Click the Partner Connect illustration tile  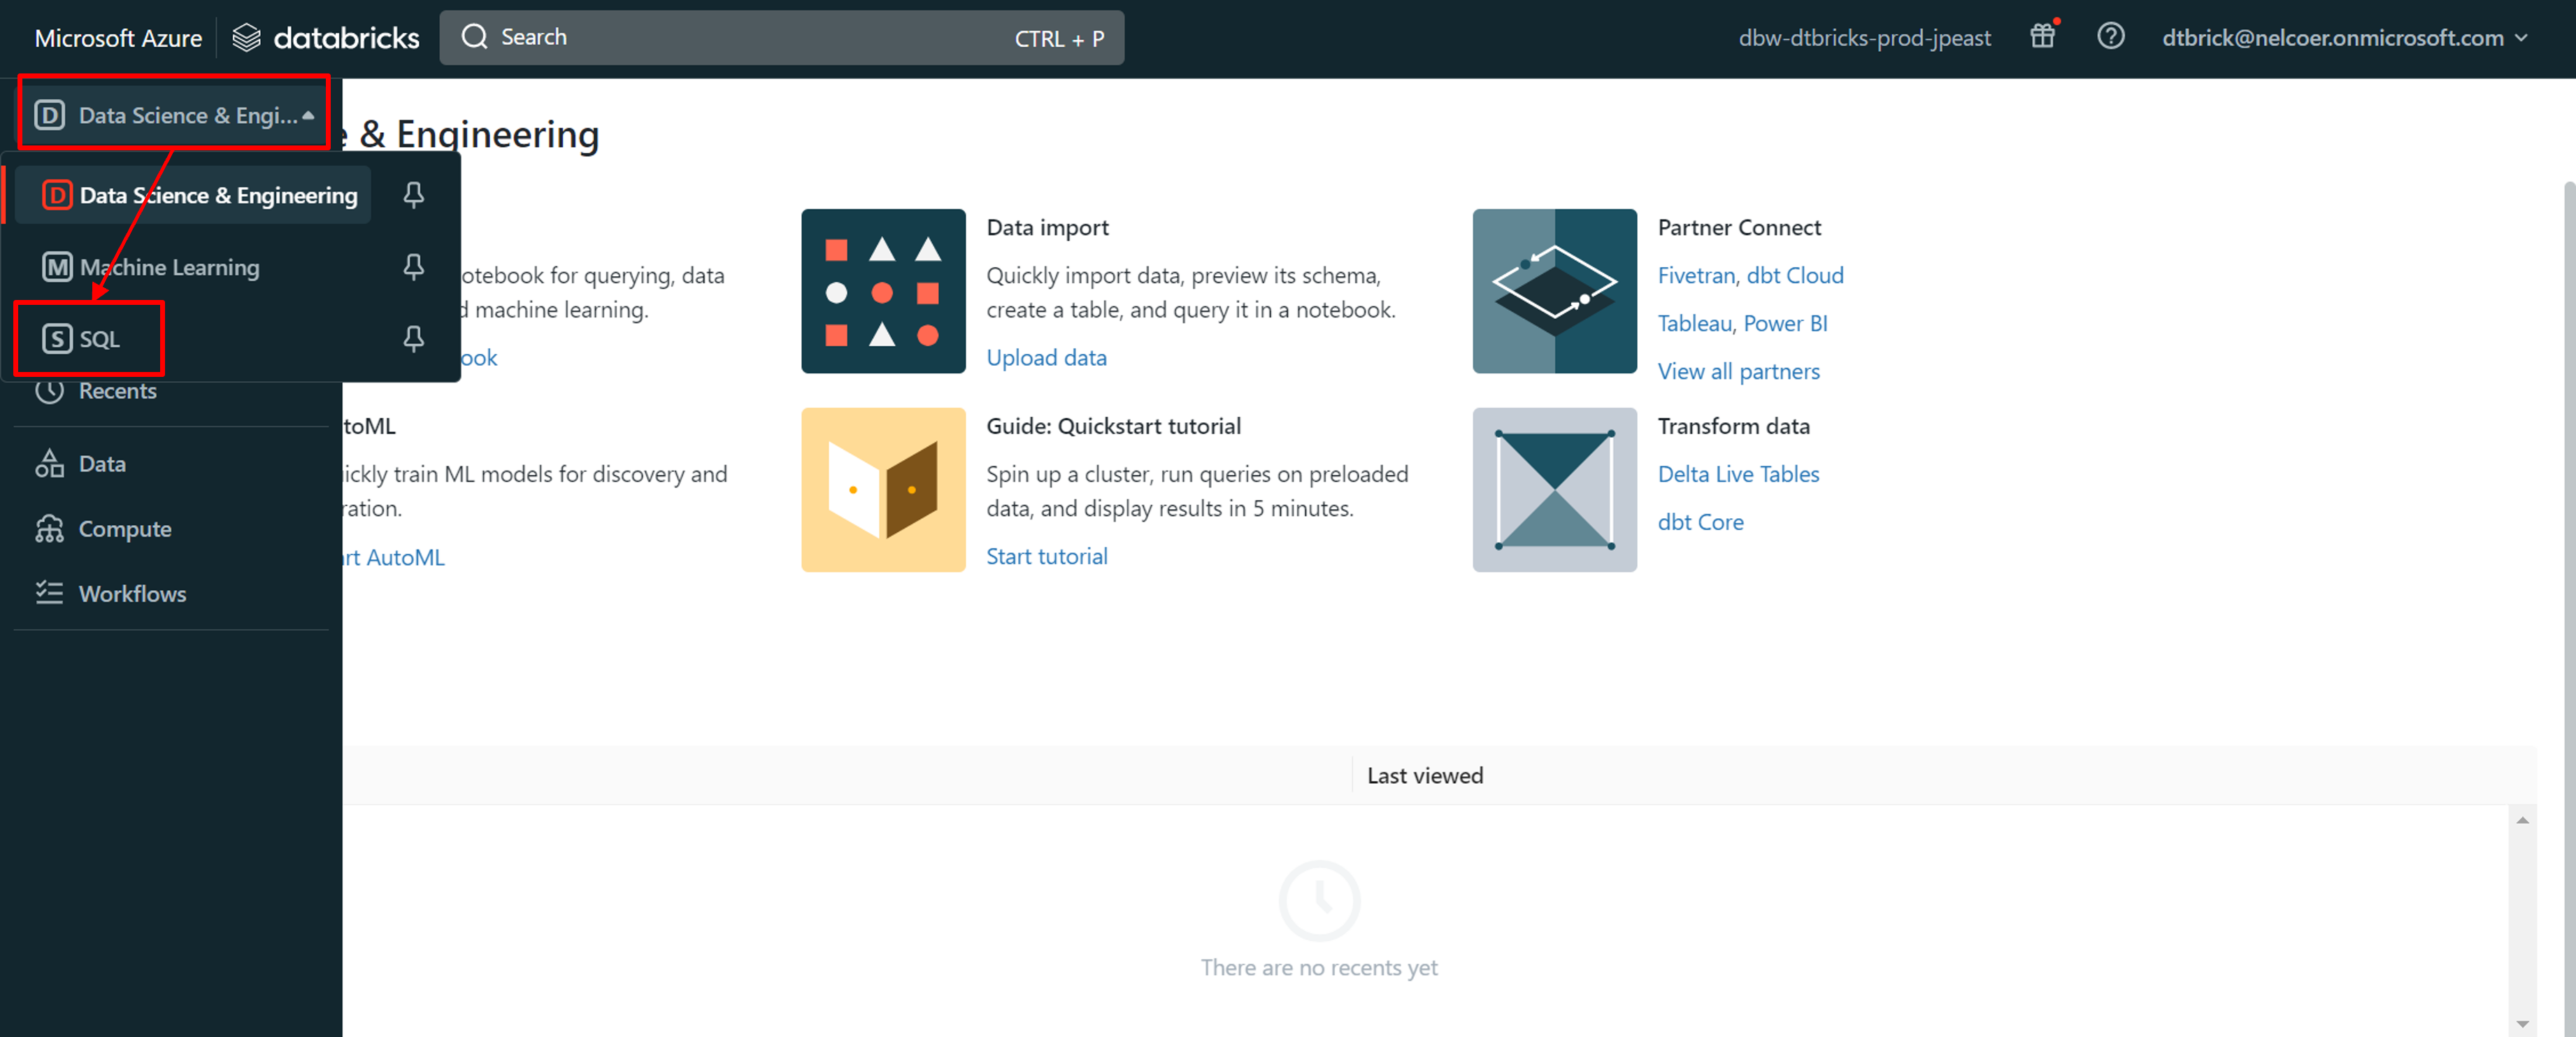[x=1554, y=291]
